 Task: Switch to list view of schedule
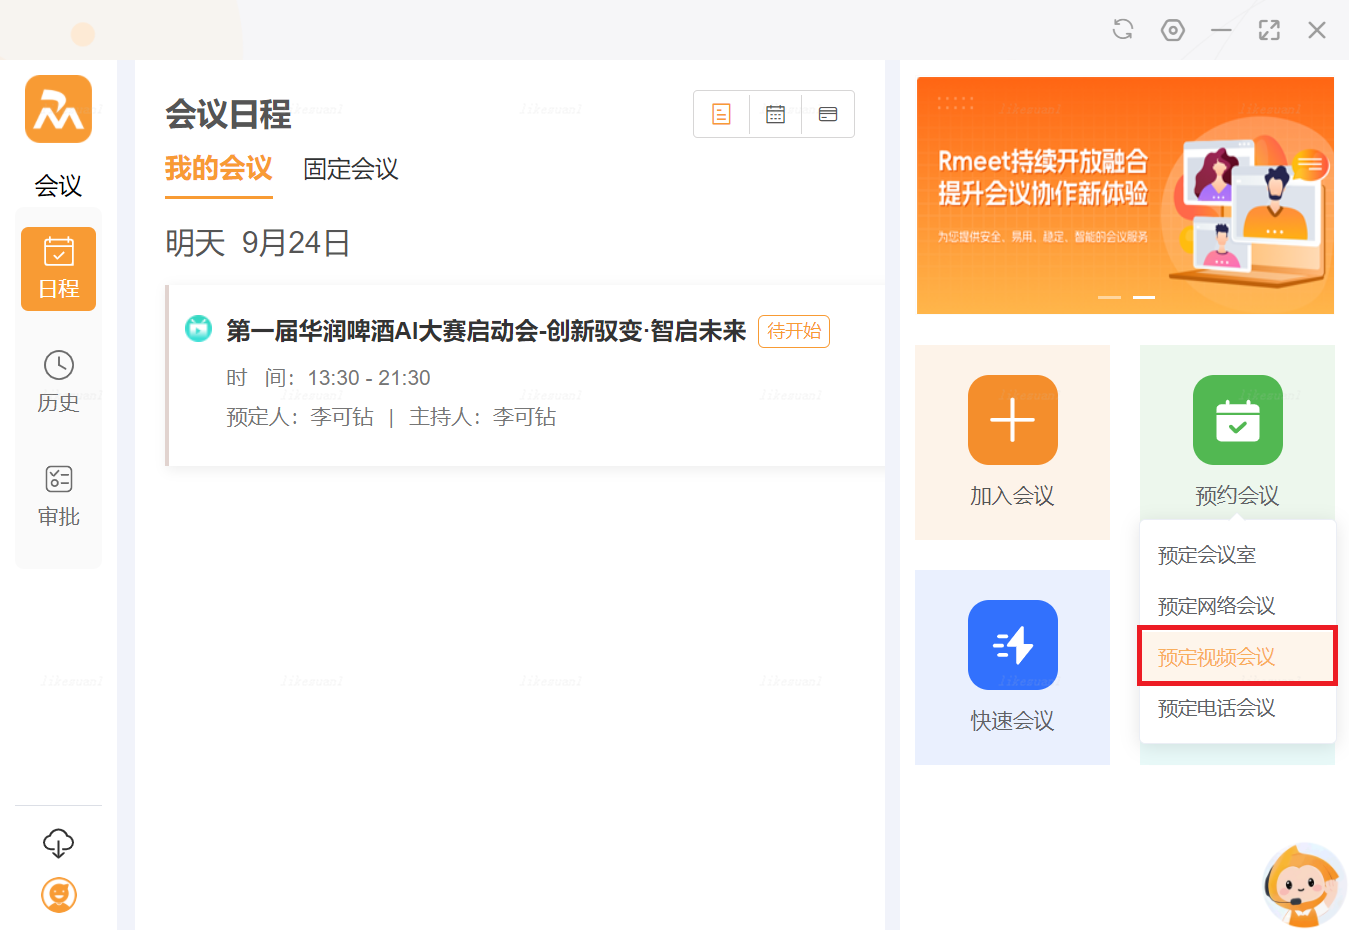(x=721, y=114)
